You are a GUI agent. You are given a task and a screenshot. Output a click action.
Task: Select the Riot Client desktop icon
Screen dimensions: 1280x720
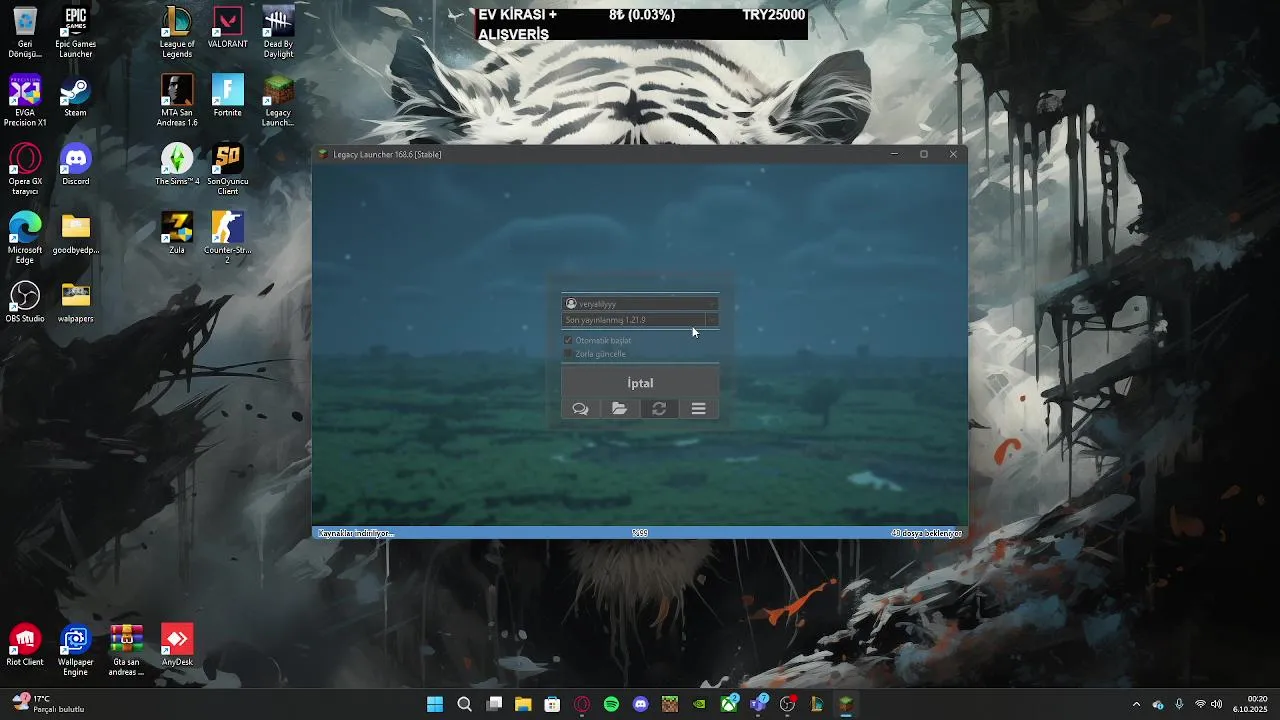[25, 645]
